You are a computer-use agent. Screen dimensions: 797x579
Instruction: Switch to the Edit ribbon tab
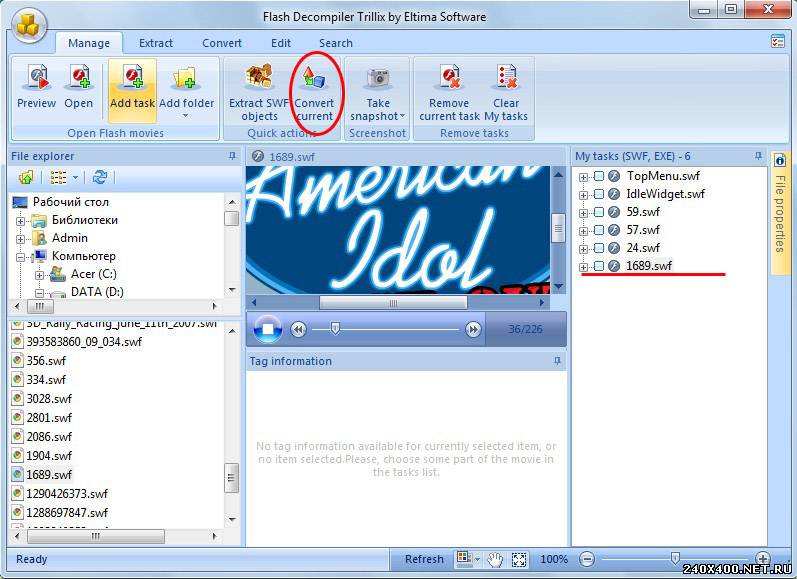coord(281,43)
